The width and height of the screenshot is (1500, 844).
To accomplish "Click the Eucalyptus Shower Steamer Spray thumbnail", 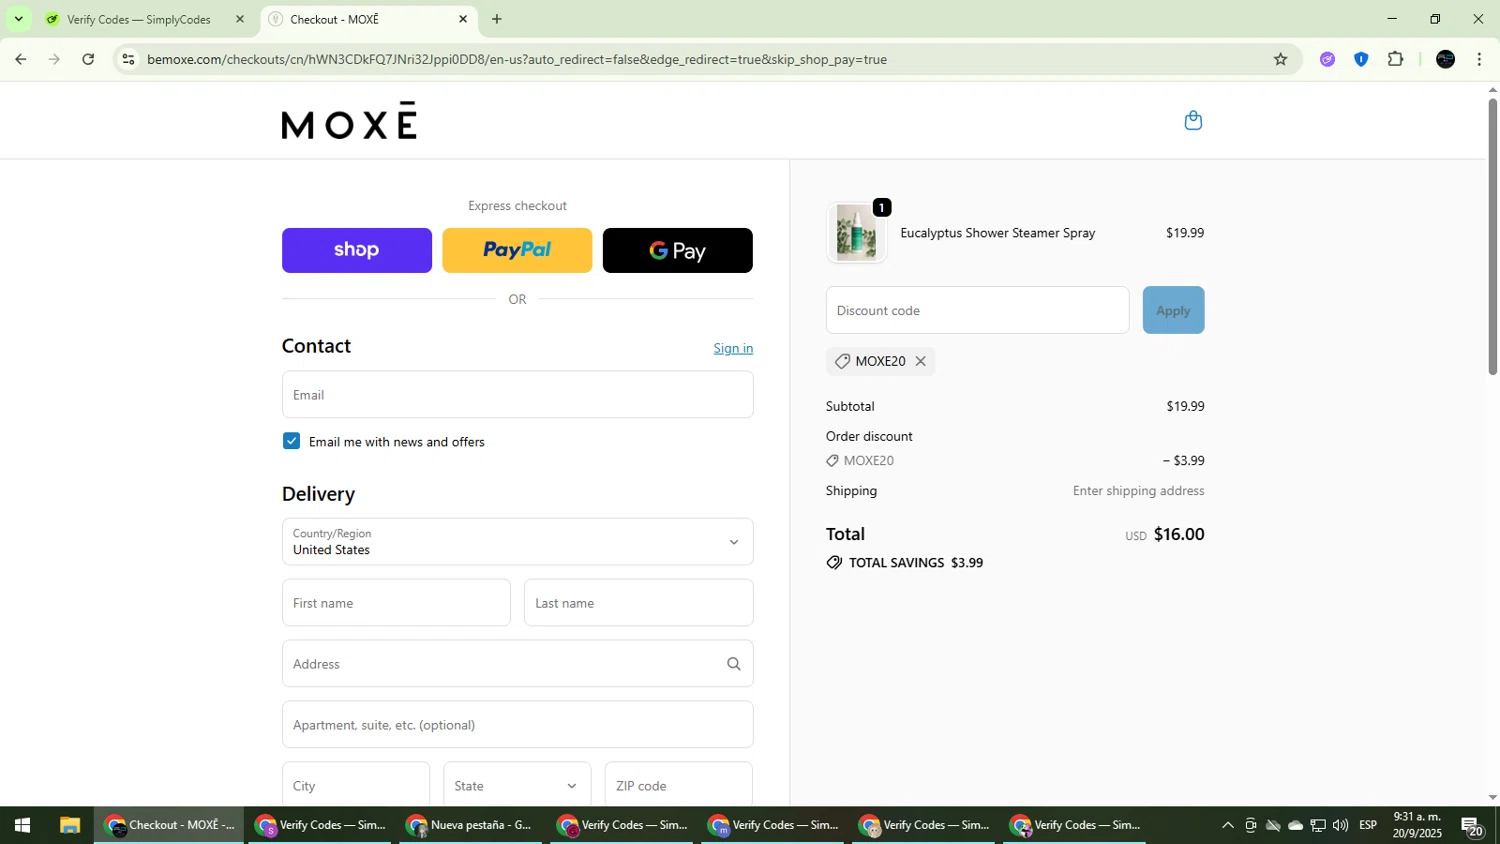I will click(x=856, y=233).
